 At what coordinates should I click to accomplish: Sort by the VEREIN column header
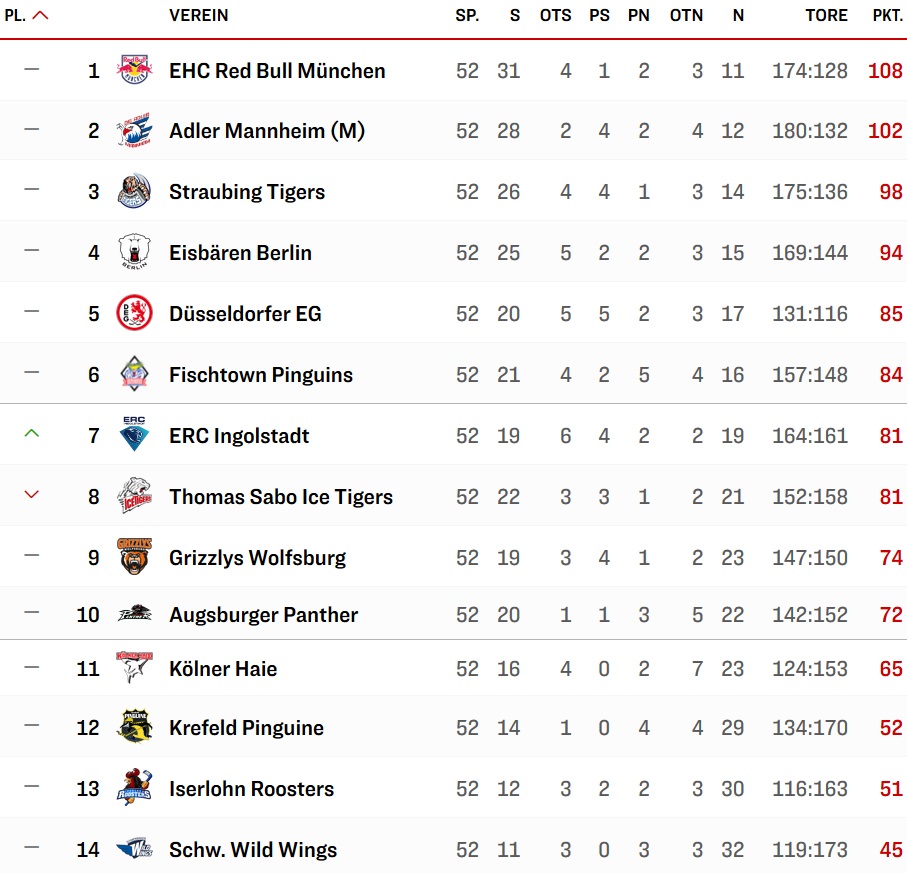(198, 16)
